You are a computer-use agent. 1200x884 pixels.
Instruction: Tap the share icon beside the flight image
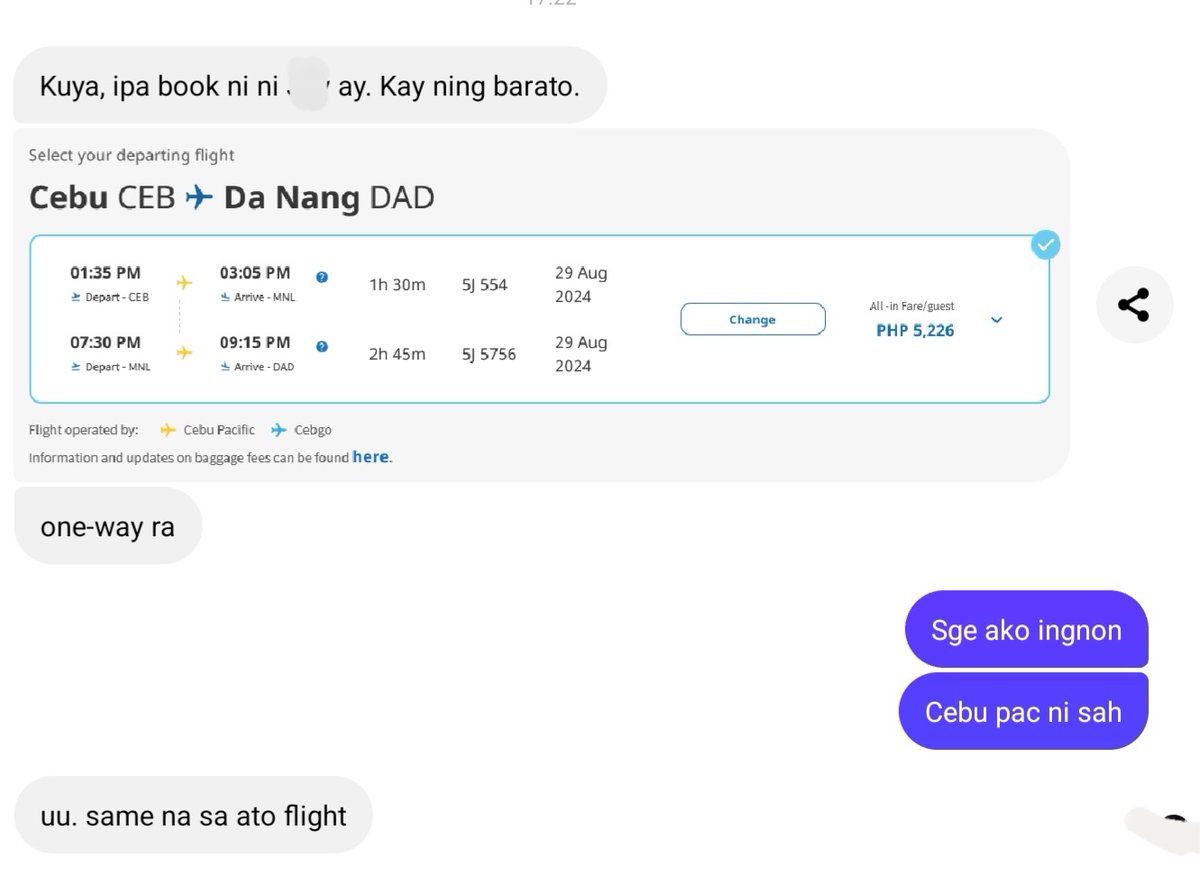point(1132,305)
